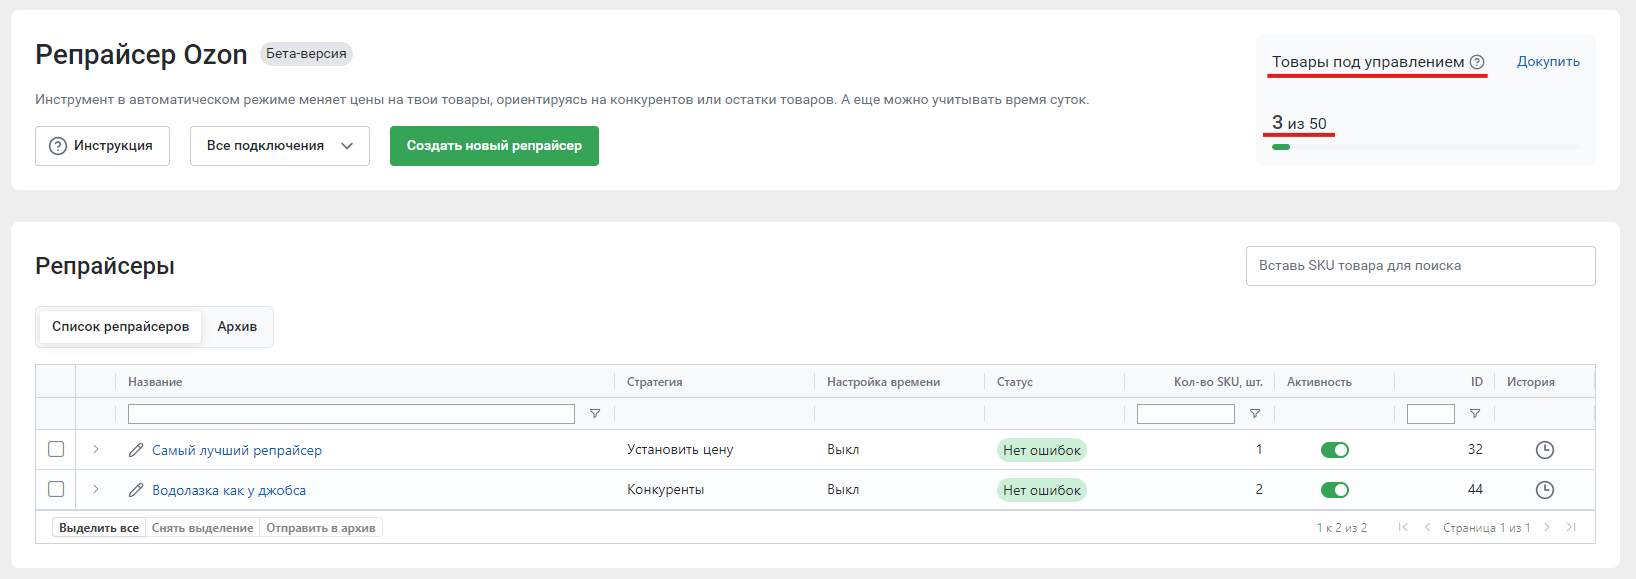Click Отправить в архив button
Screen dimensions: 1636x579
coord(321,528)
